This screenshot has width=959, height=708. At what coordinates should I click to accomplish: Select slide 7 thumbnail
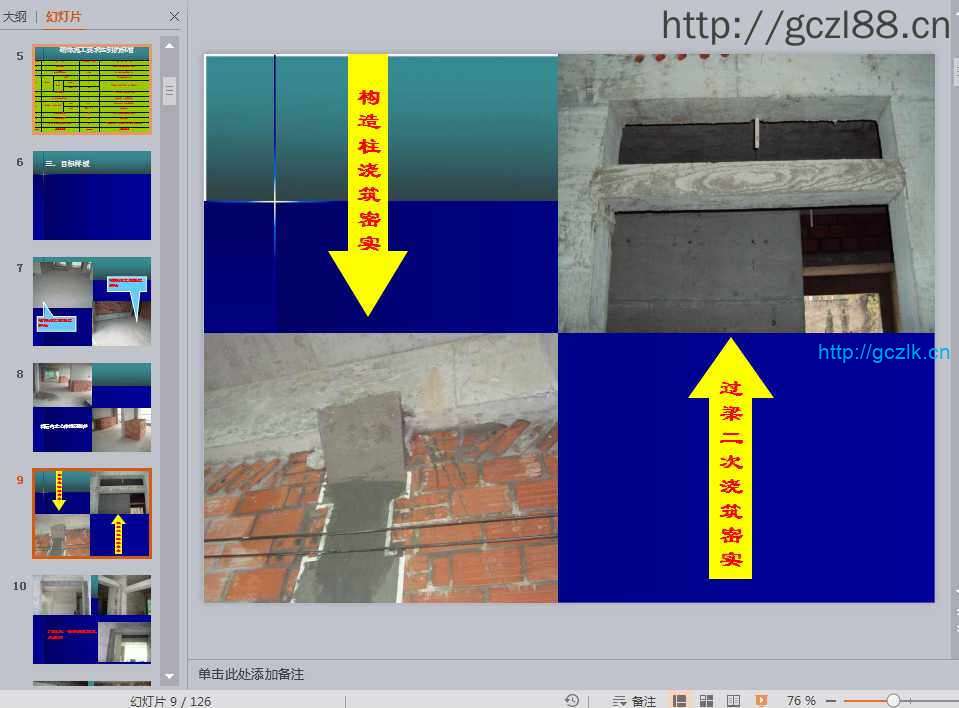point(92,301)
